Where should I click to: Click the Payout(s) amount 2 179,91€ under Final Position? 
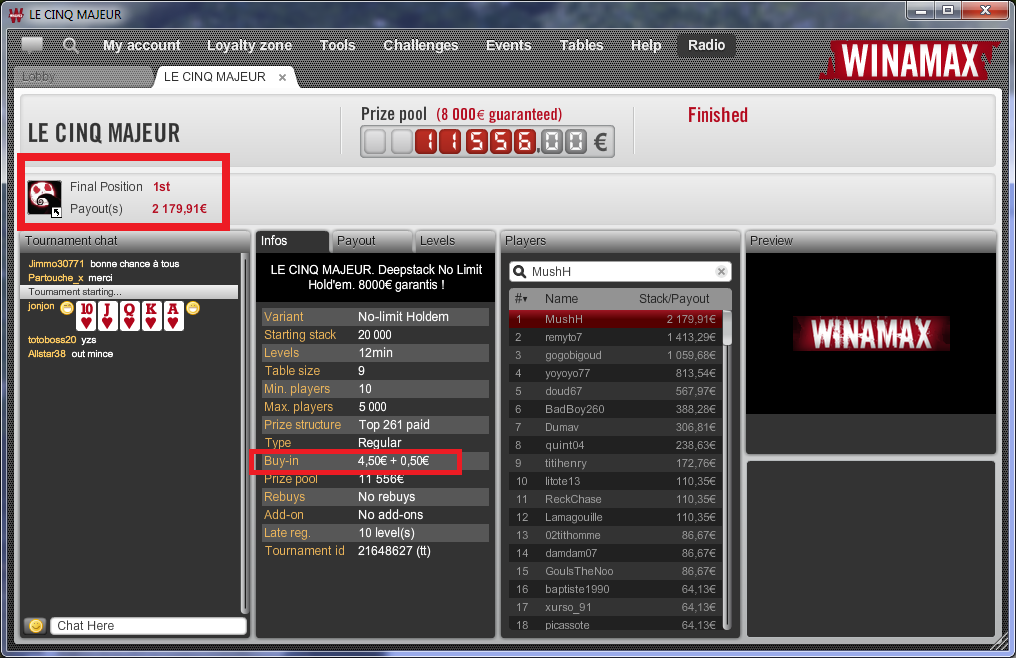coord(179,209)
